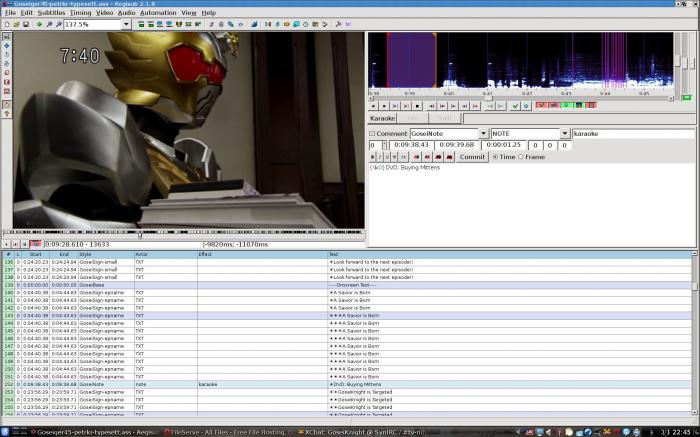
Task: Open the Timing menu
Action: [80, 12]
